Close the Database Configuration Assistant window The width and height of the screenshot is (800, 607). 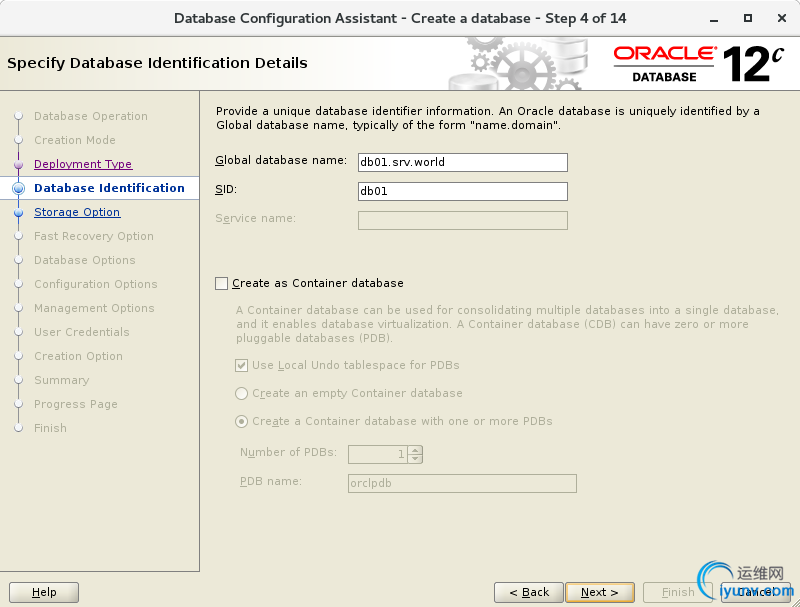tap(782, 18)
